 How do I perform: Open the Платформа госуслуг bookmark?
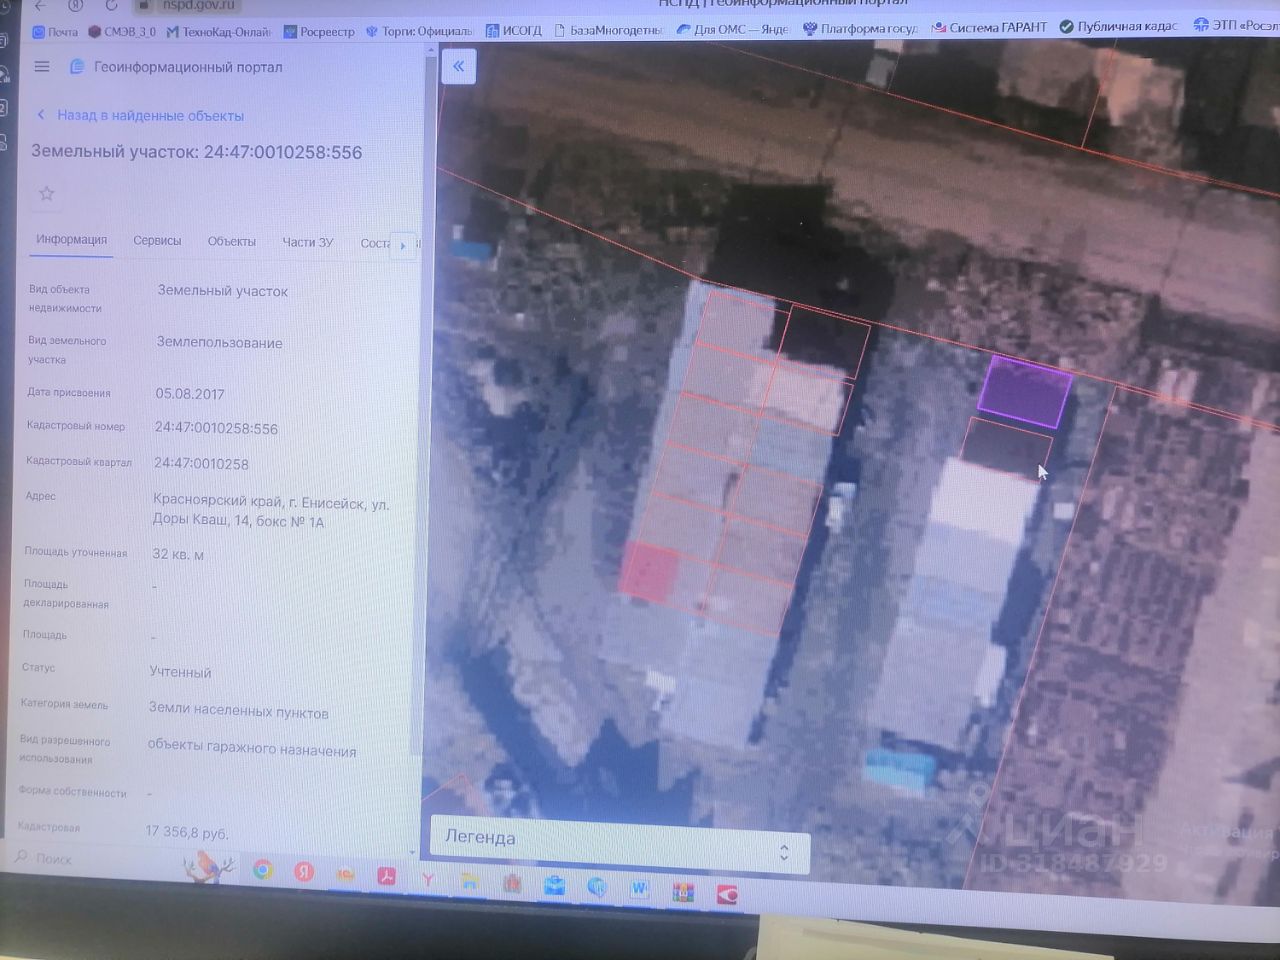click(860, 28)
